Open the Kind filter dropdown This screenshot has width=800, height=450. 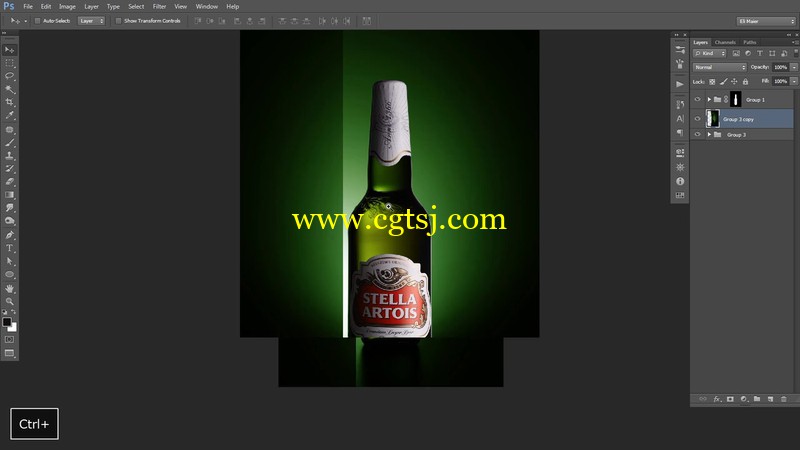709,54
